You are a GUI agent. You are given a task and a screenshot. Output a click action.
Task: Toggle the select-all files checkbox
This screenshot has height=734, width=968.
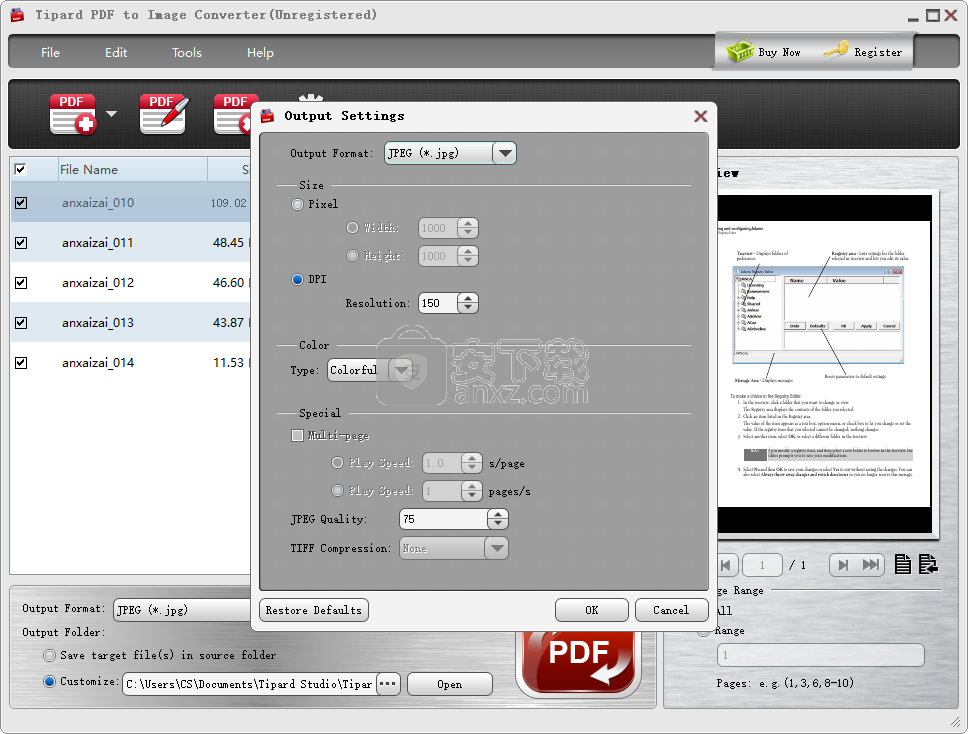click(x=20, y=169)
